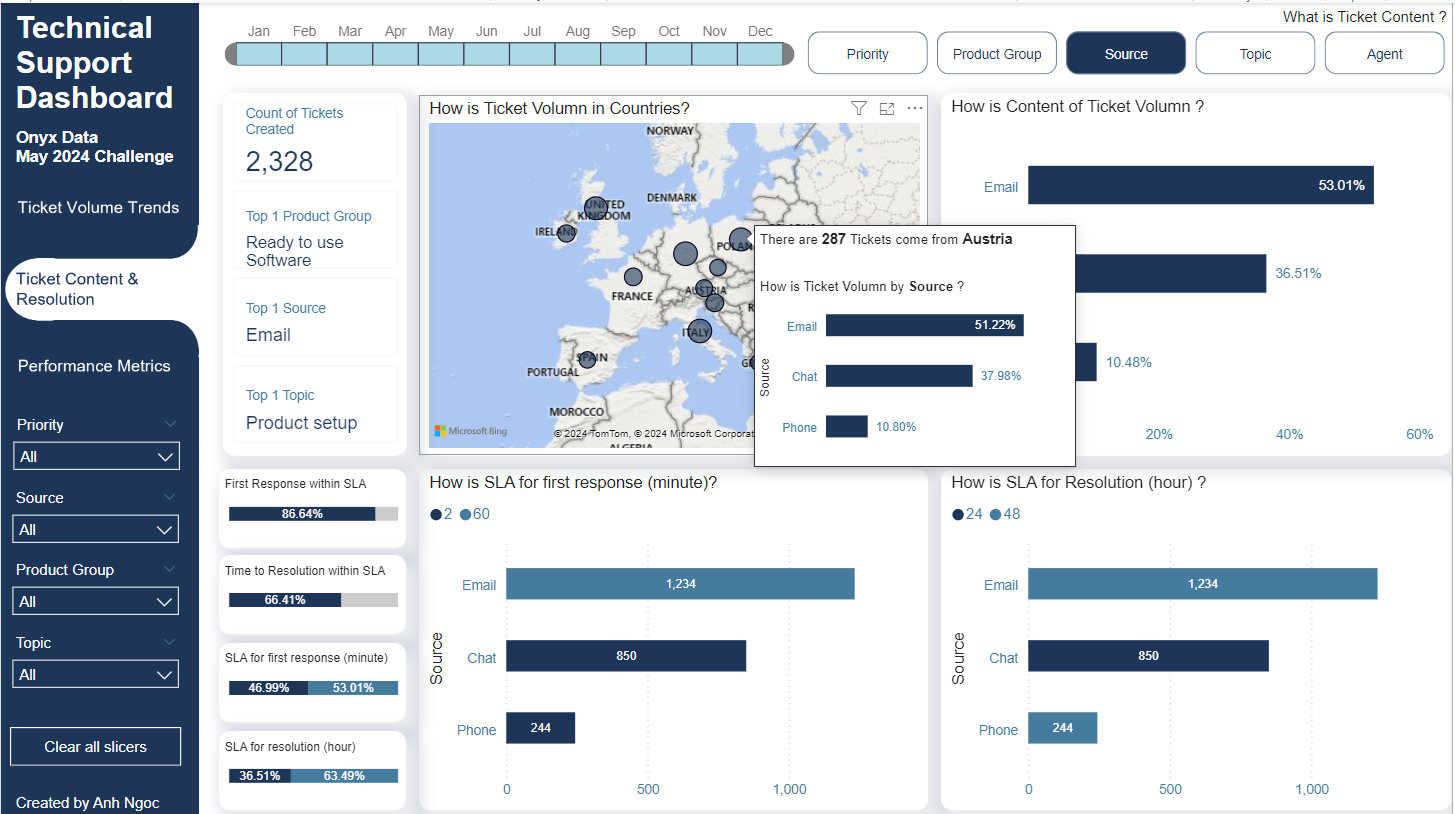Open more options ellipsis on the map visual

pos(914,108)
